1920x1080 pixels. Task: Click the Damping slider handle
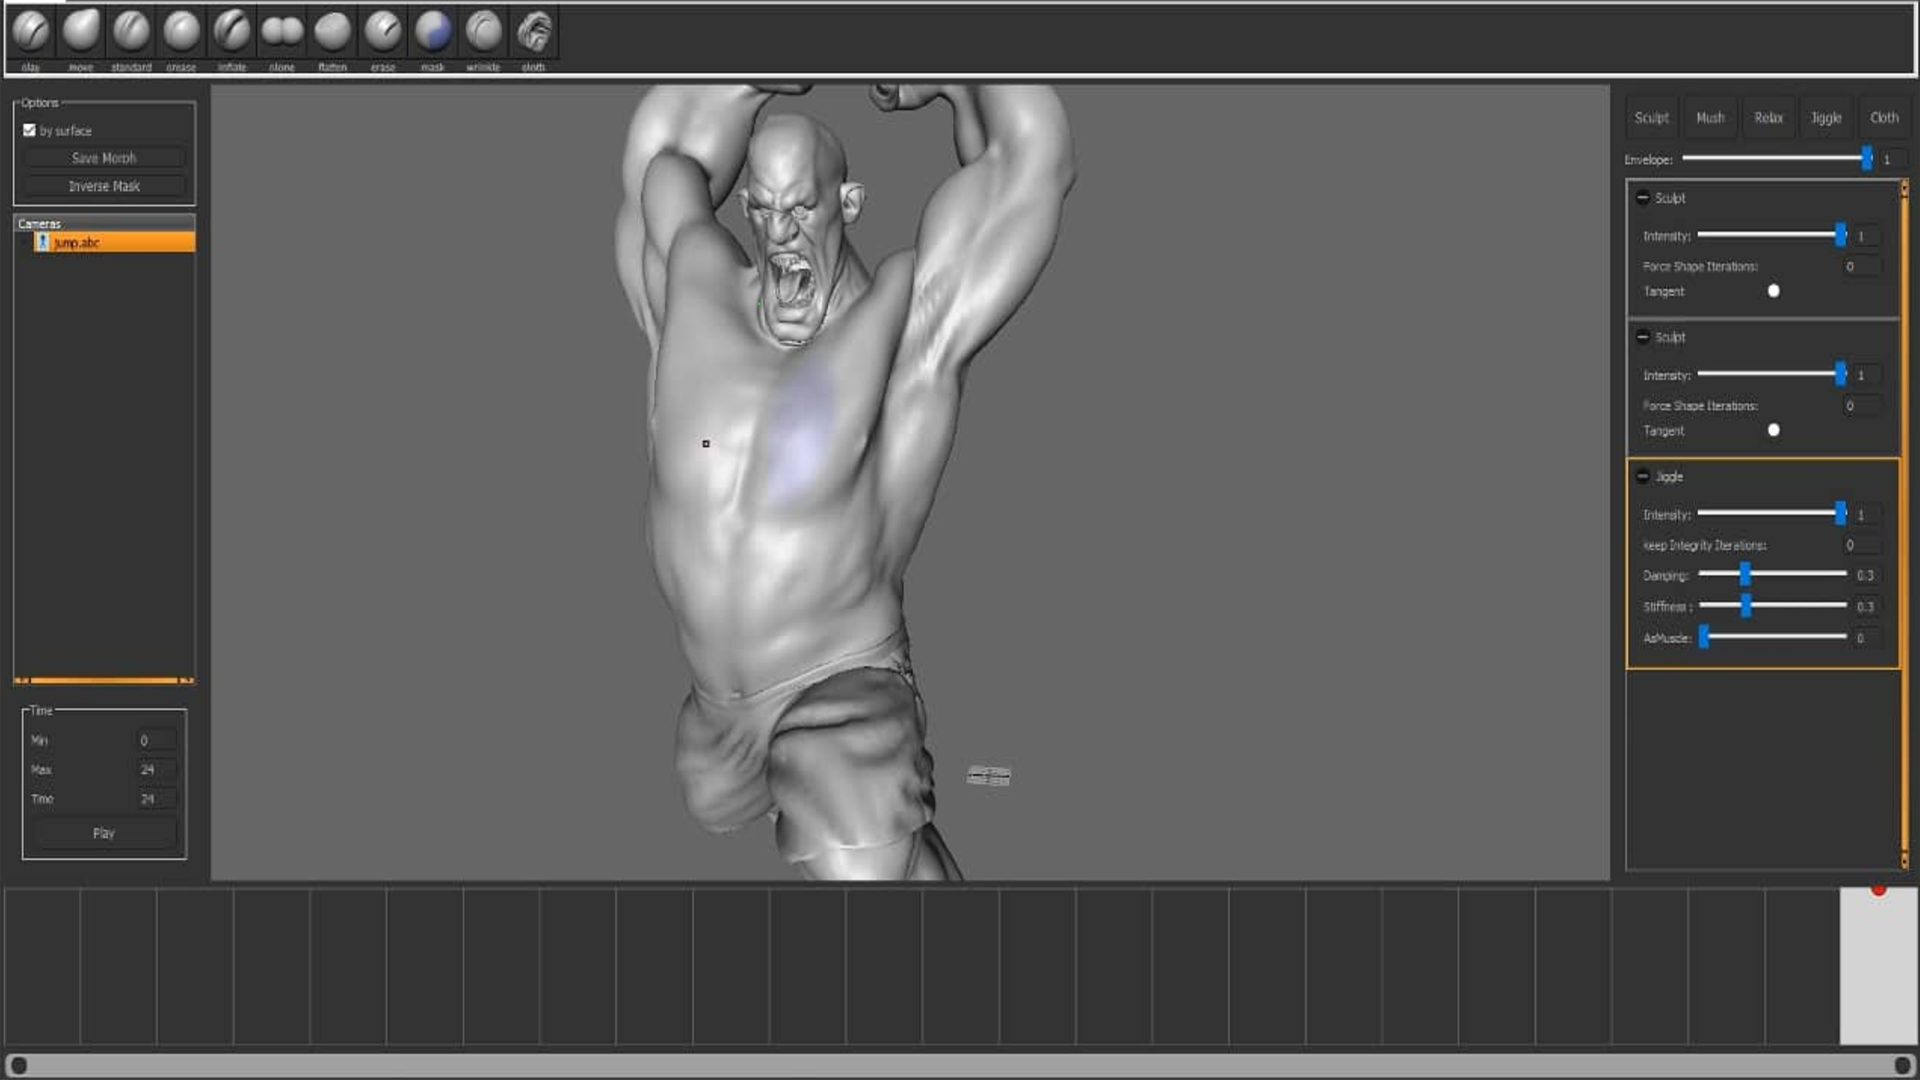(x=1745, y=574)
